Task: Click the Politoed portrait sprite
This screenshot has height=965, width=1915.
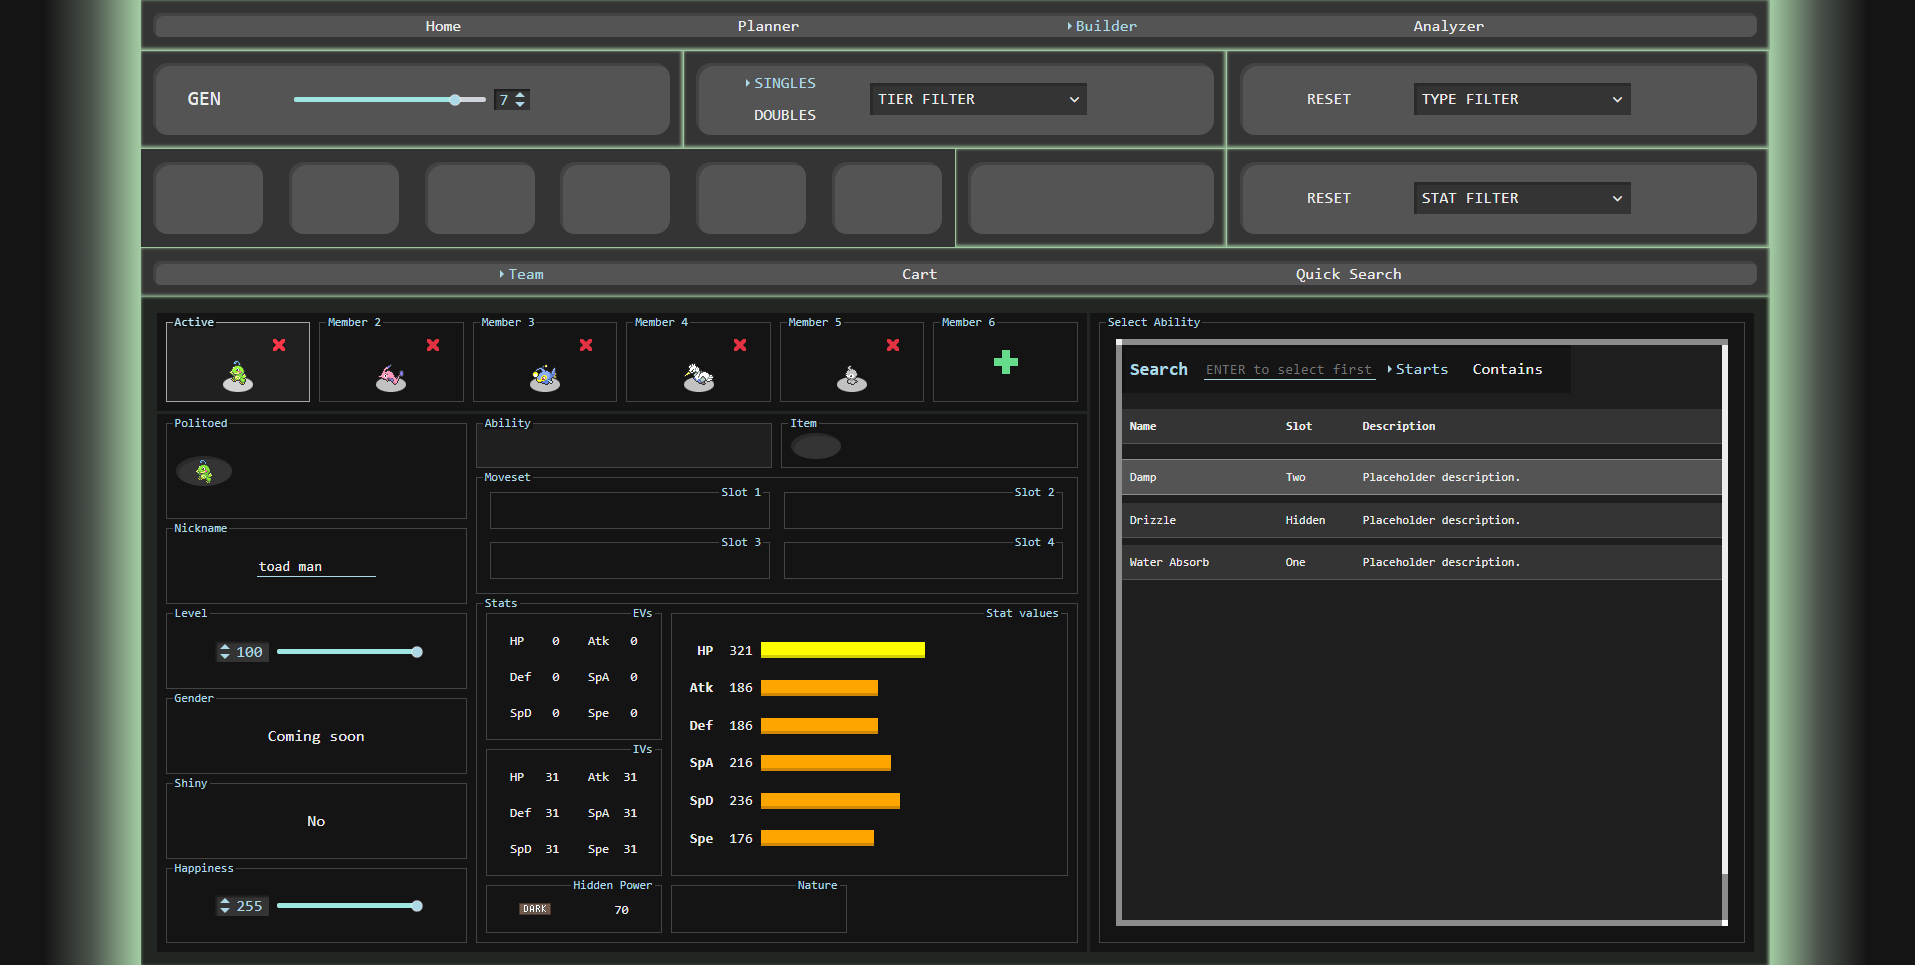Action: pos(204,471)
